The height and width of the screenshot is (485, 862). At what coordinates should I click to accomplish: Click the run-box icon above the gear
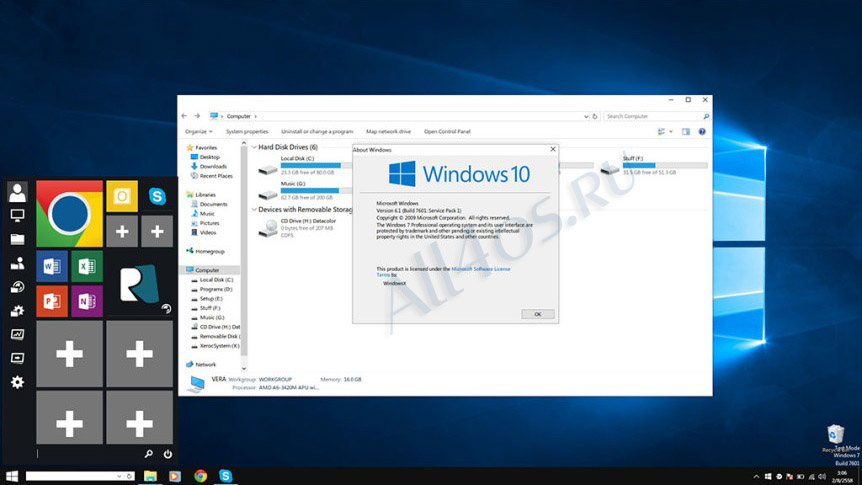17,358
